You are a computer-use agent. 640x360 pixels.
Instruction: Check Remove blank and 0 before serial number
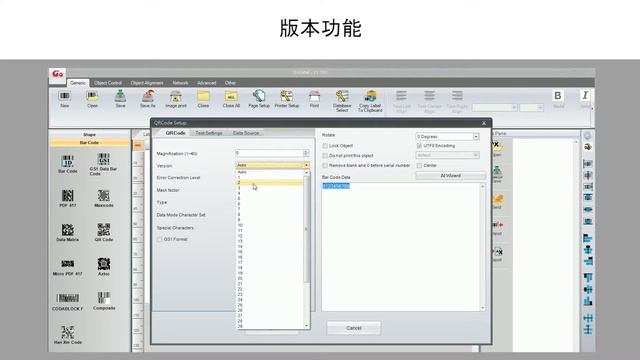(325, 166)
